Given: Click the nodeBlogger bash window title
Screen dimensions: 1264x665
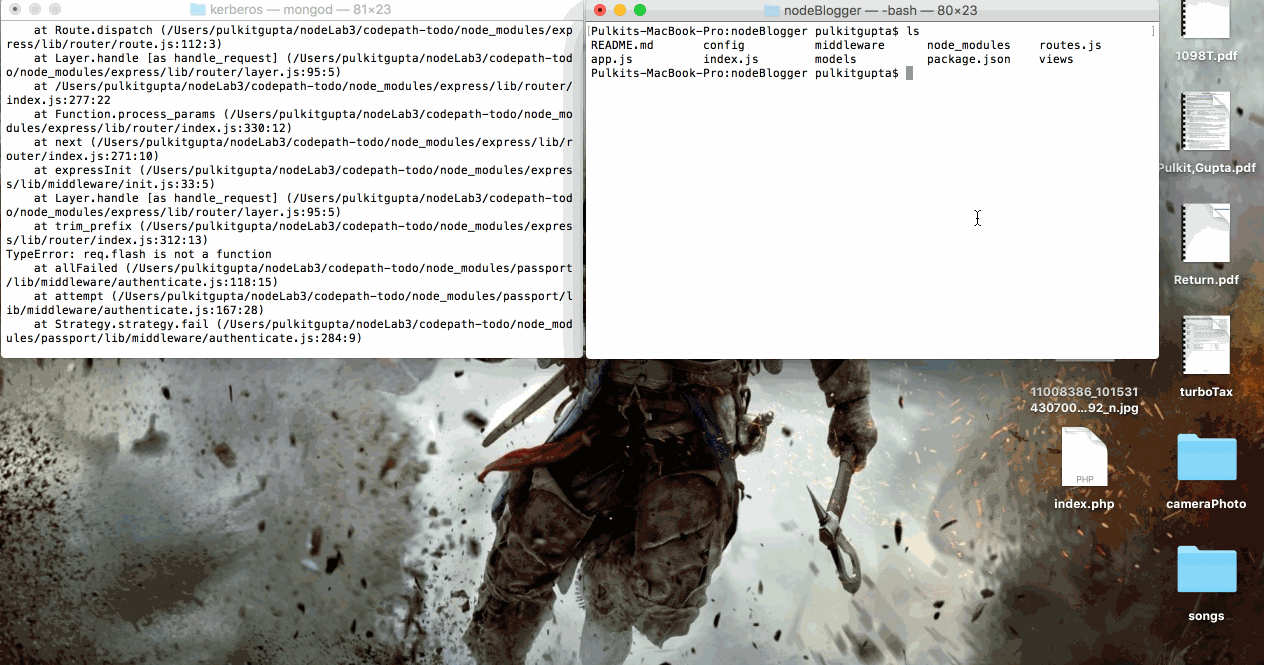Looking at the screenshot, I should click(x=880, y=10).
